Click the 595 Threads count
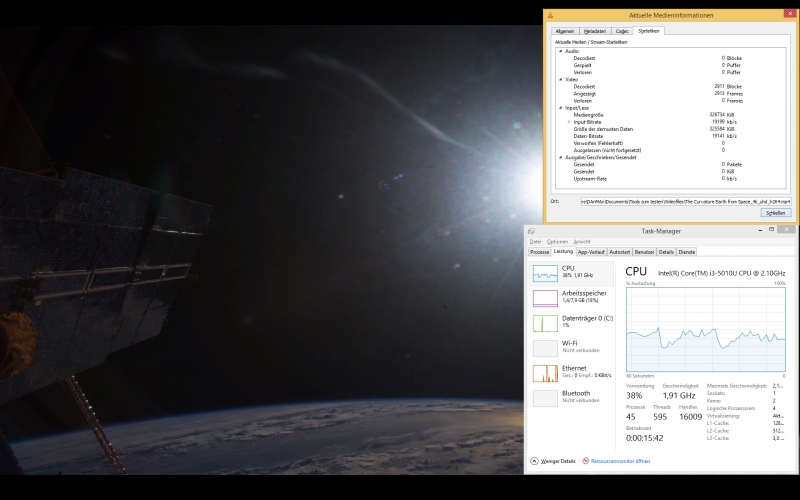This screenshot has height=500, width=800. (660, 417)
